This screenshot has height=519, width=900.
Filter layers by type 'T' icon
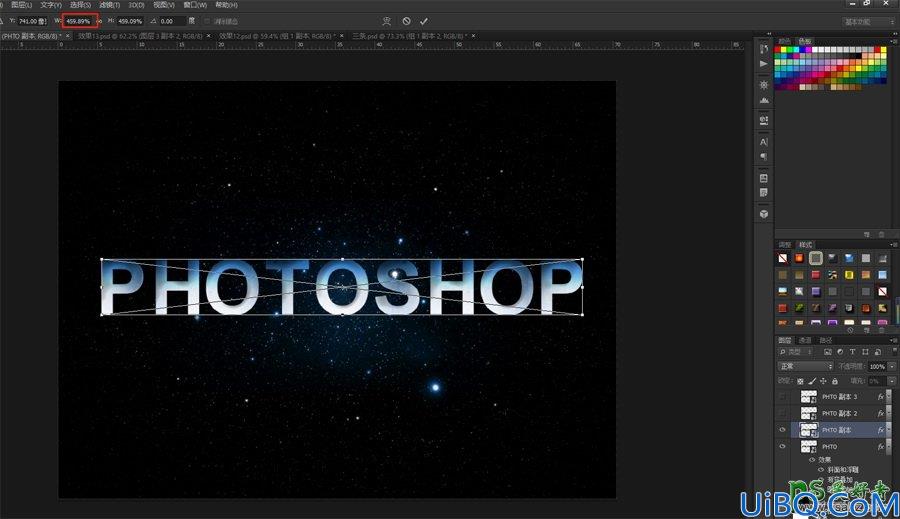[852, 352]
